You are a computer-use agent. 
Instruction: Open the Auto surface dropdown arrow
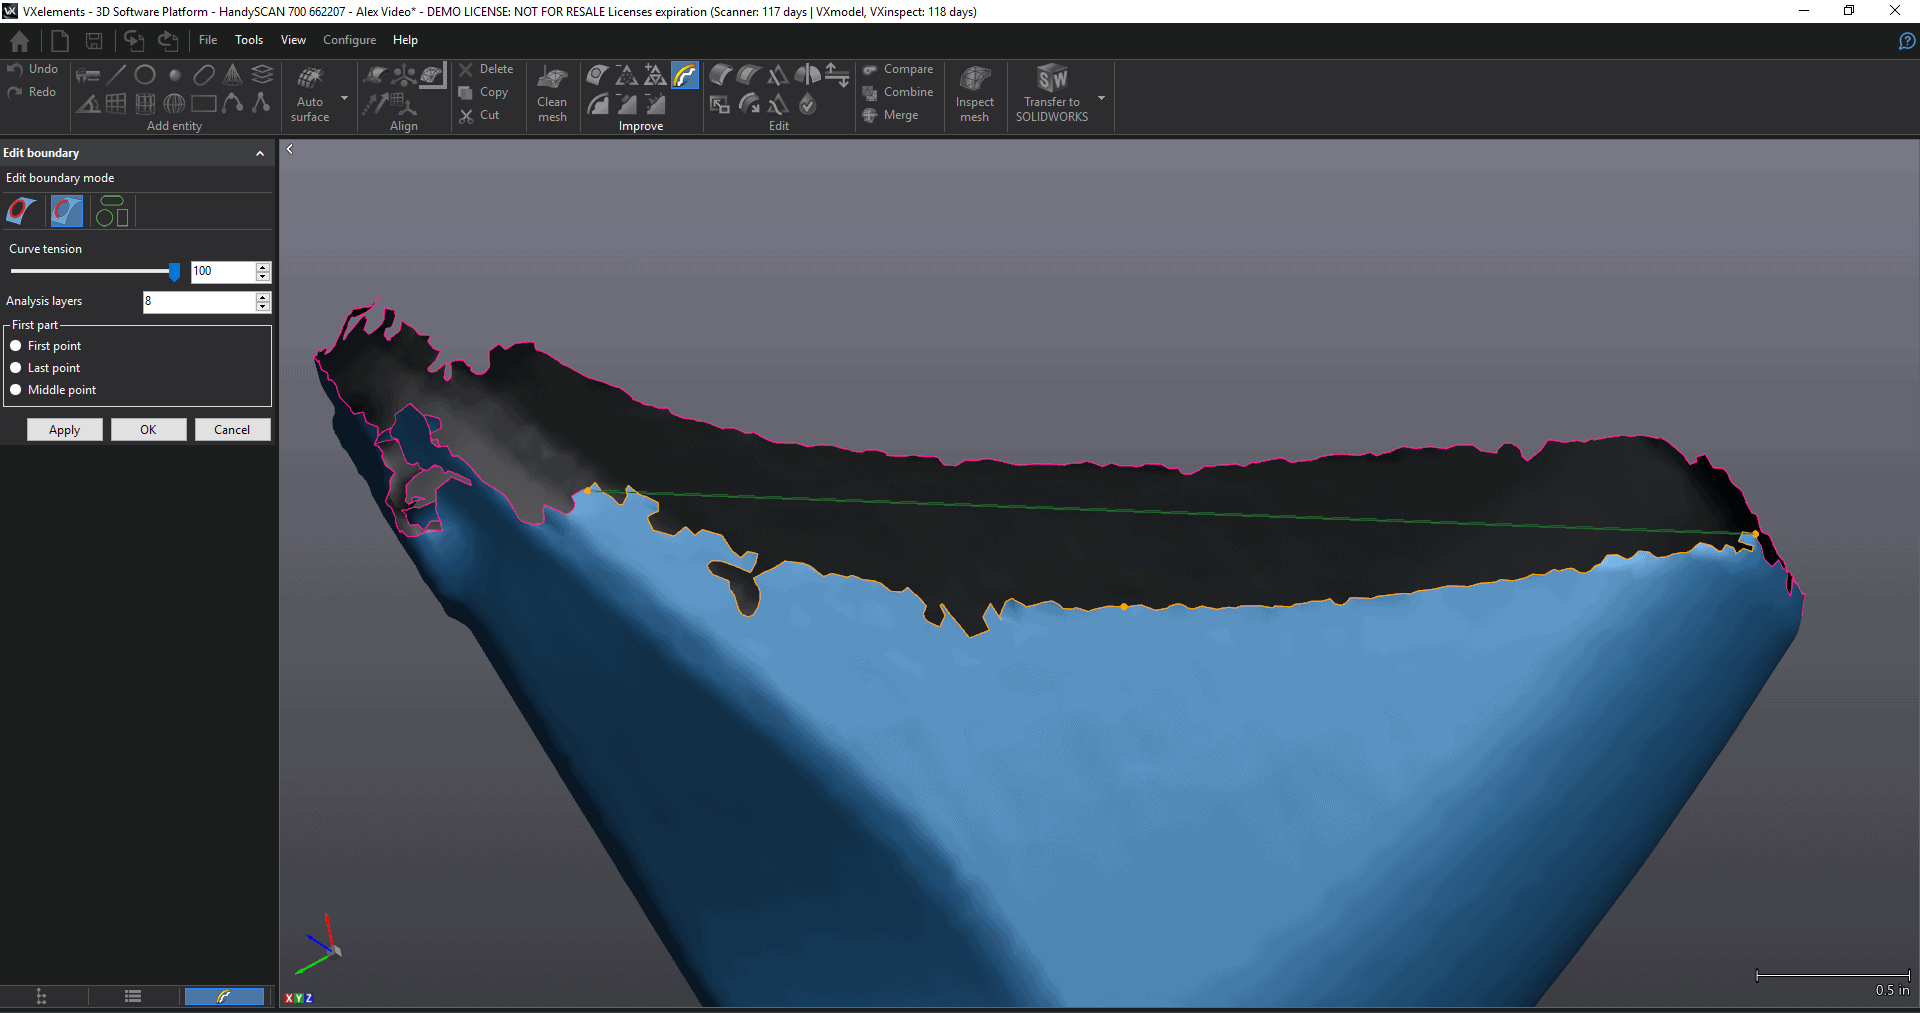(345, 98)
